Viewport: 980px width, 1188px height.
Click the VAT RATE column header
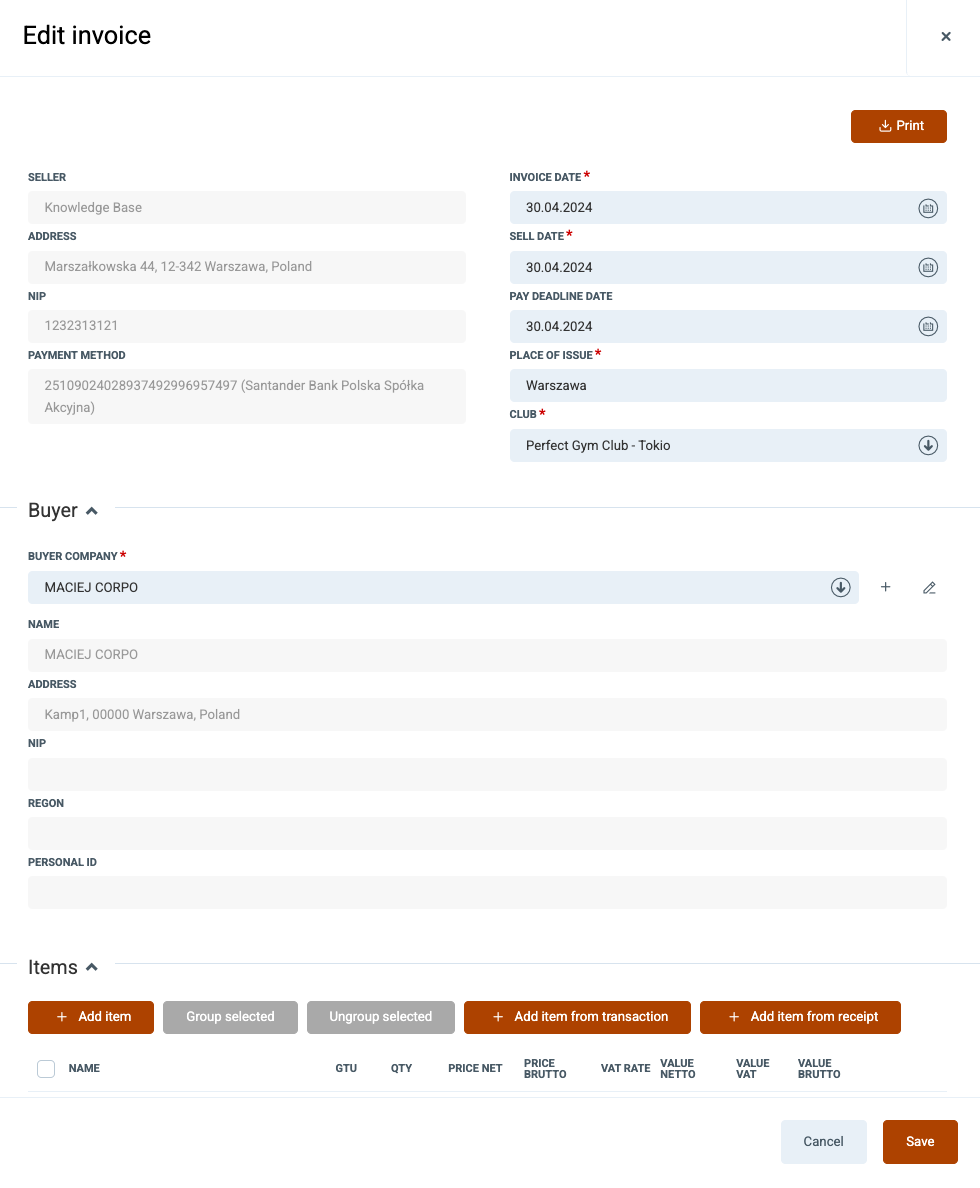625,1068
